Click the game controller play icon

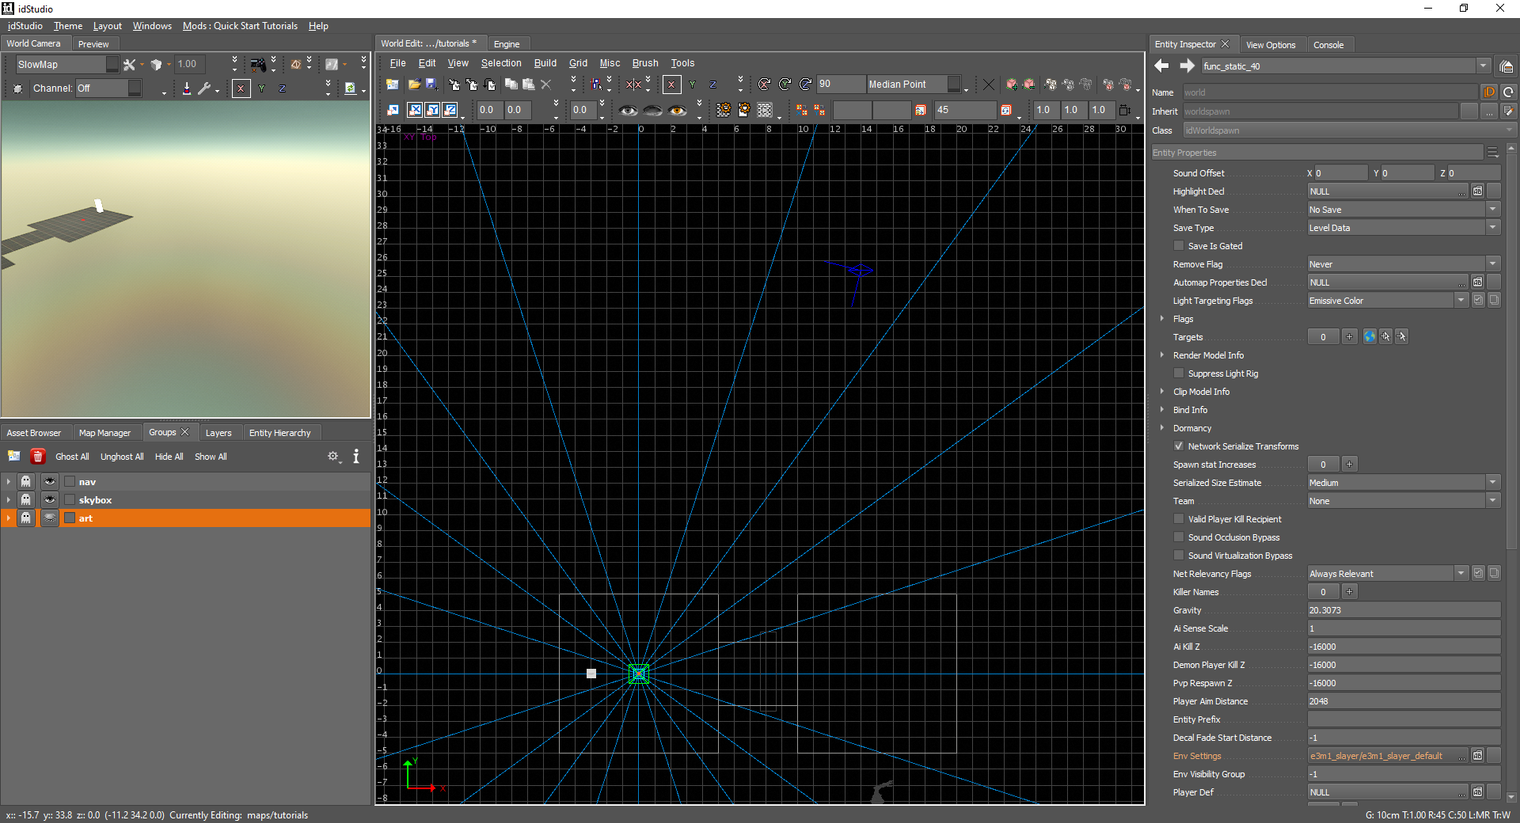point(258,64)
